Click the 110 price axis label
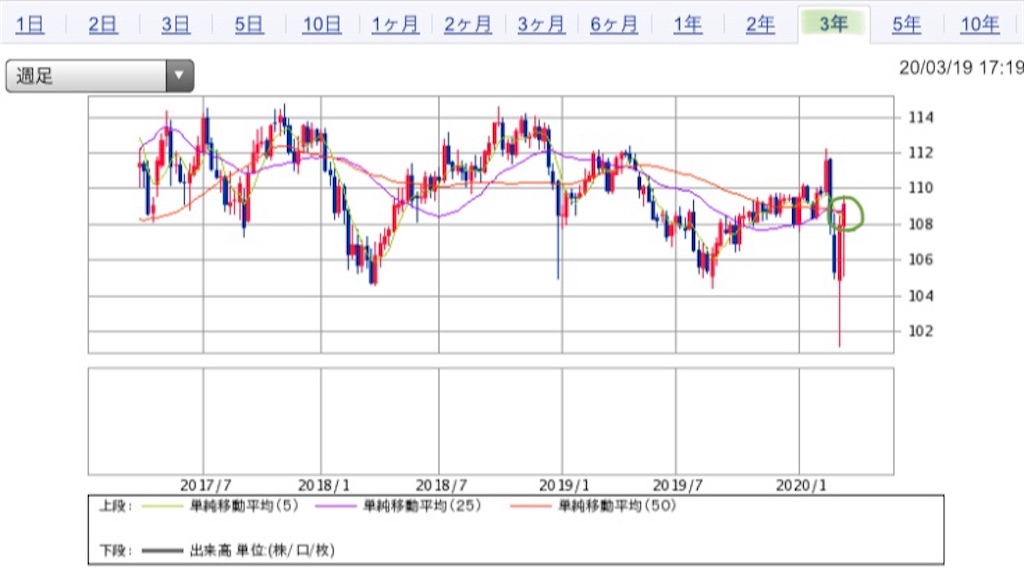 point(921,188)
